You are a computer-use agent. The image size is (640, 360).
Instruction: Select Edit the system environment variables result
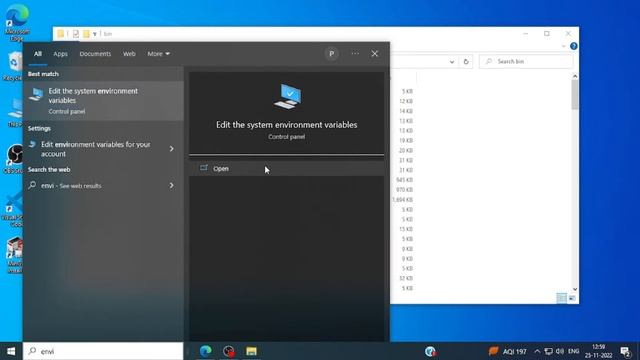(x=103, y=100)
